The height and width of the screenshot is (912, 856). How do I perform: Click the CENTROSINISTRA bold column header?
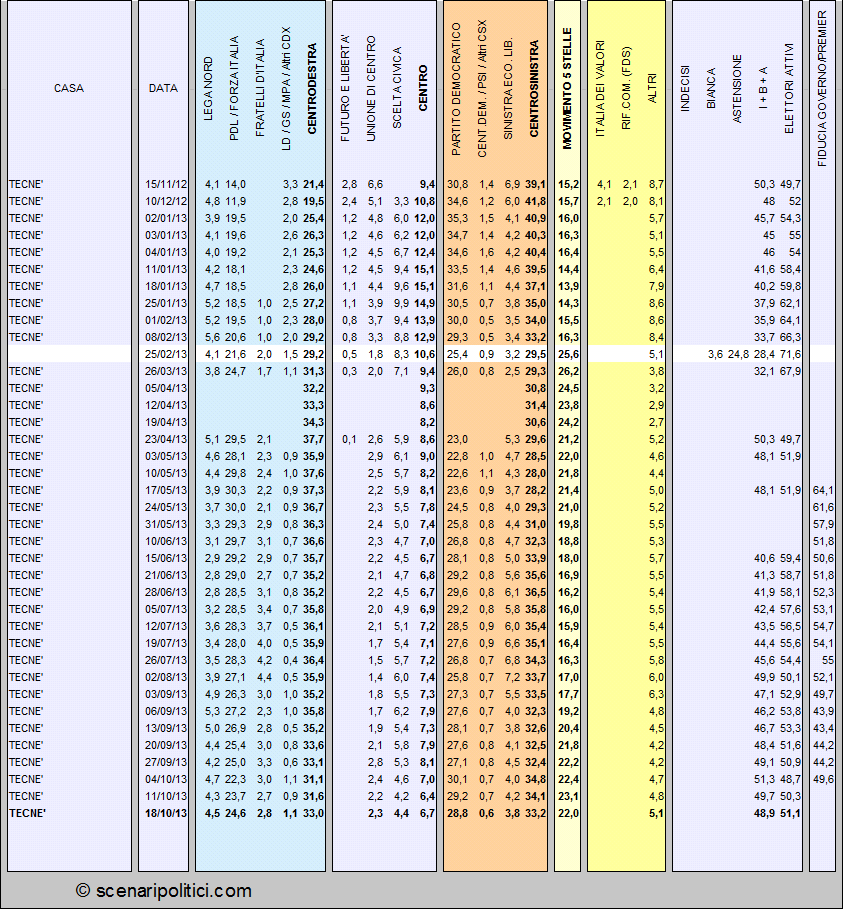coord(534,88)
